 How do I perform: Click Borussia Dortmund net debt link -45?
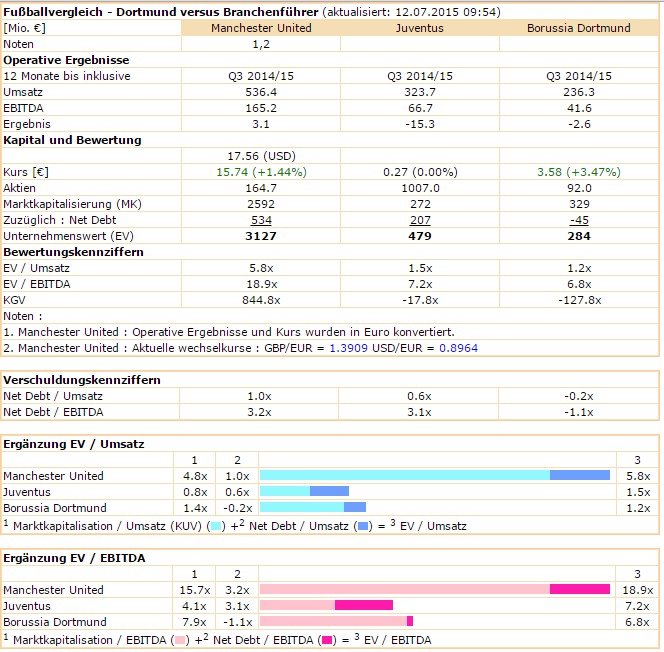[579, 220]
